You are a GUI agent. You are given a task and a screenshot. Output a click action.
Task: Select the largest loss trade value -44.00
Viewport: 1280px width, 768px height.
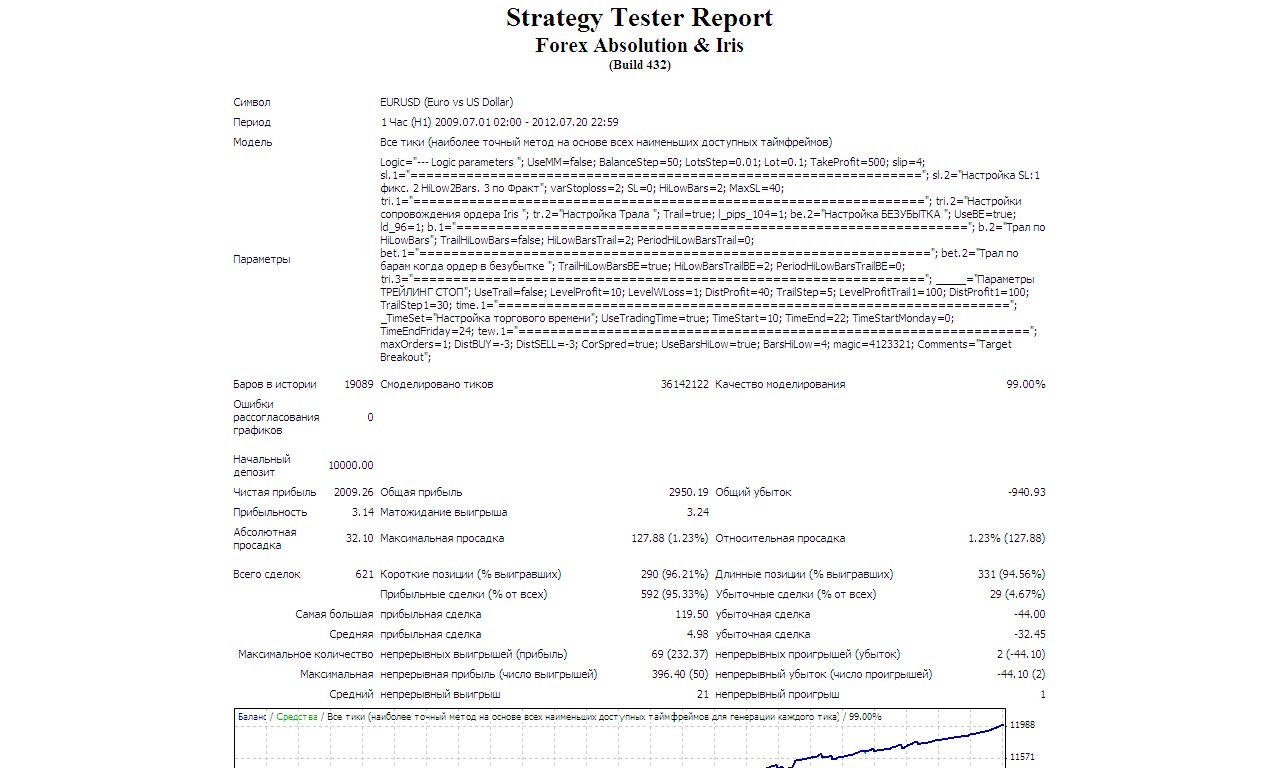1029,614
